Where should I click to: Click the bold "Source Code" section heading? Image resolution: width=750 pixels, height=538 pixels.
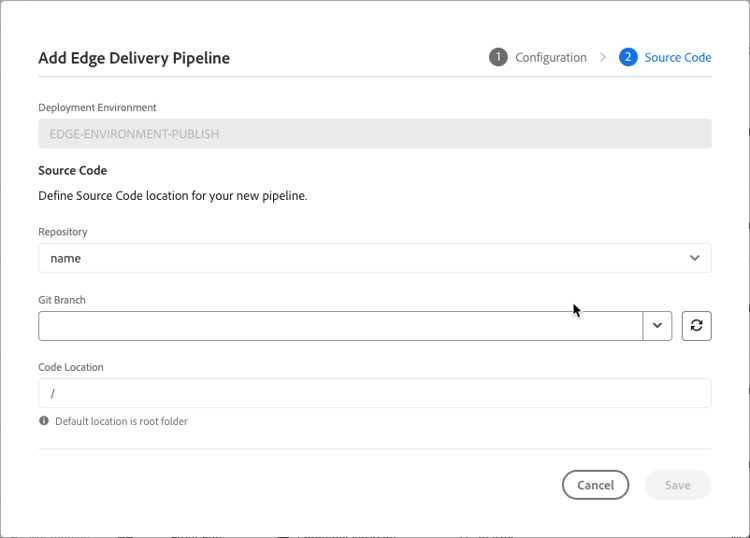72,170
